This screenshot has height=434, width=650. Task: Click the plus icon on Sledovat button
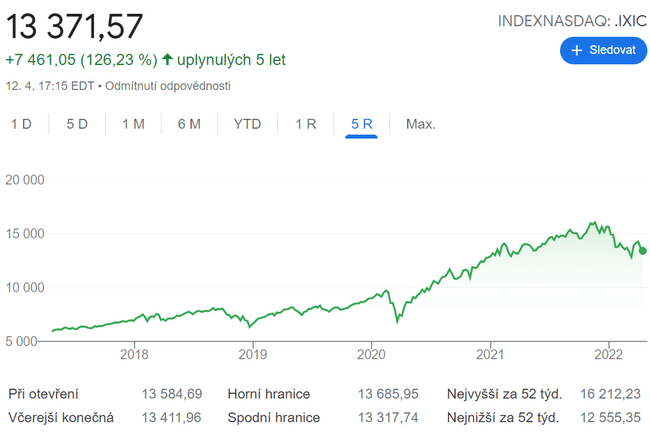pyautogui.click(x=577, y=50)
